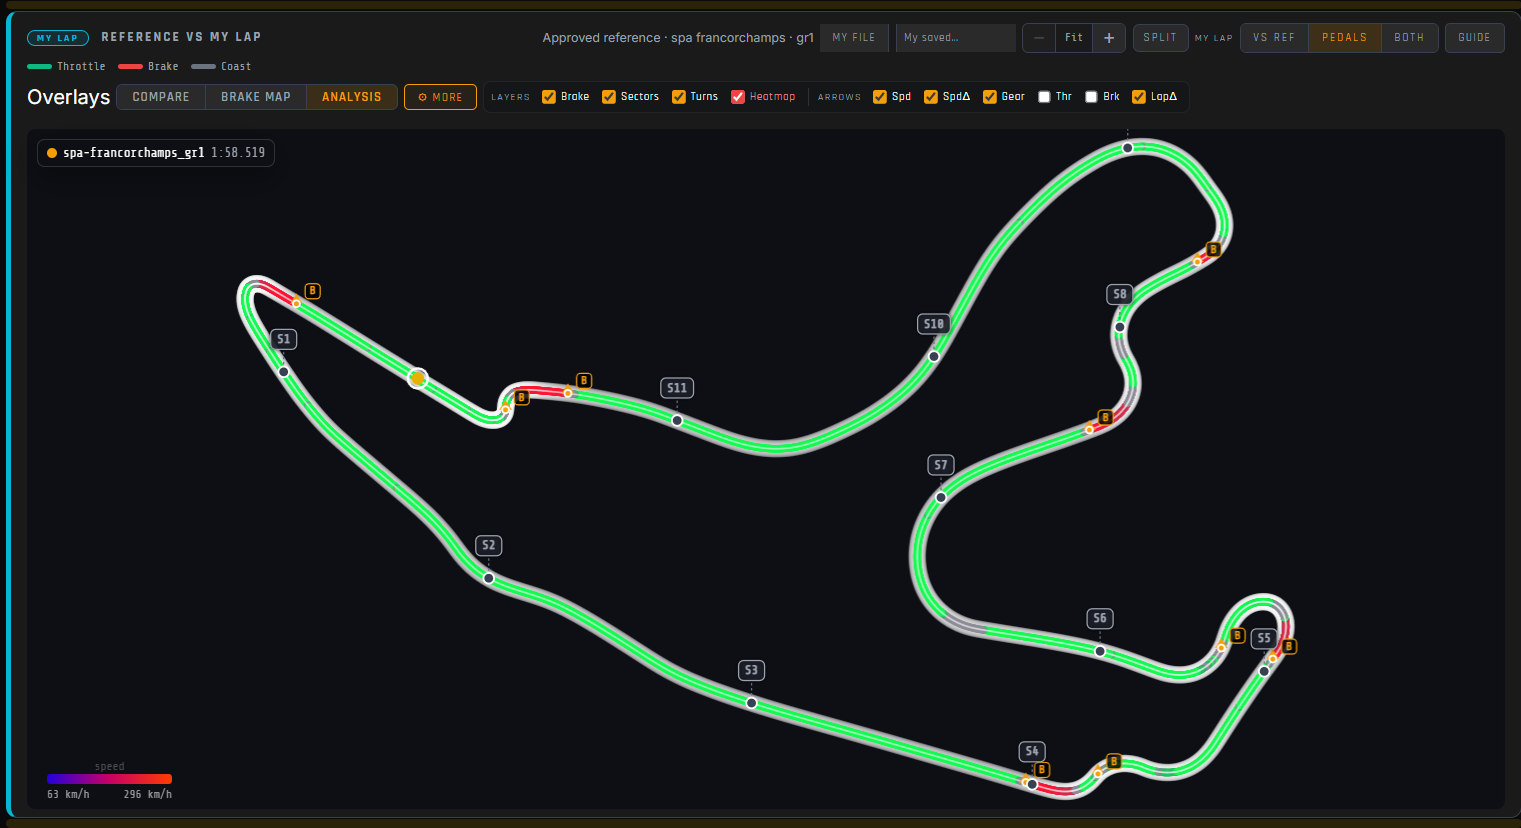Enable the Brk arrows checkbox
Viewport: 1521px width, 828px height.
(x=1091, y=97)
